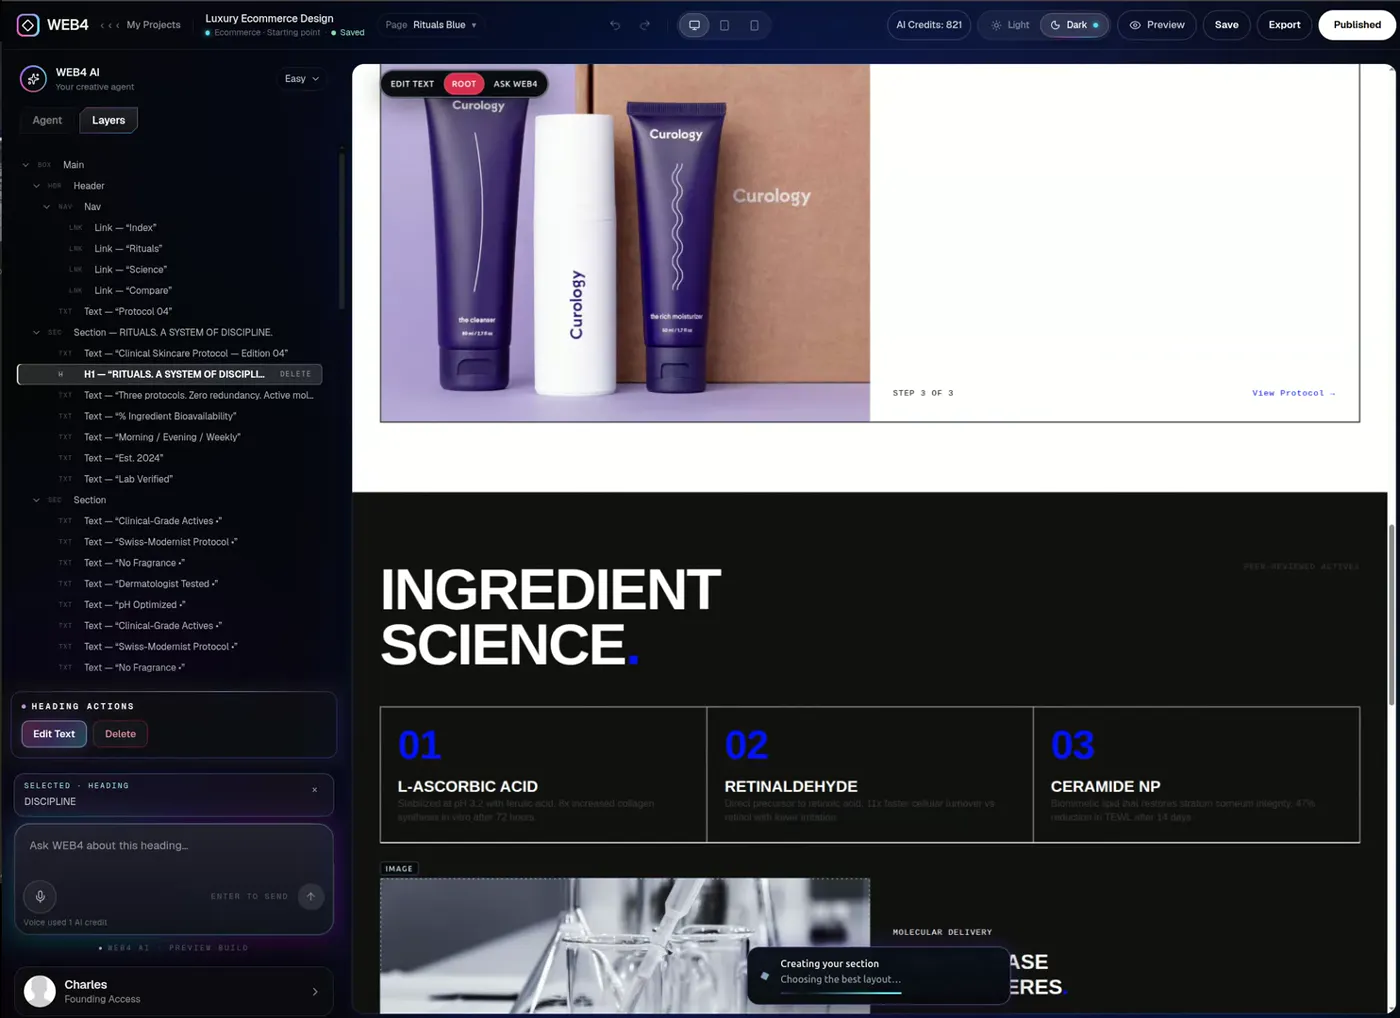This screenshot has height=1018, width=1400.
Task: Click DELETE on the selected H1 layer
Action: [295, 374]
